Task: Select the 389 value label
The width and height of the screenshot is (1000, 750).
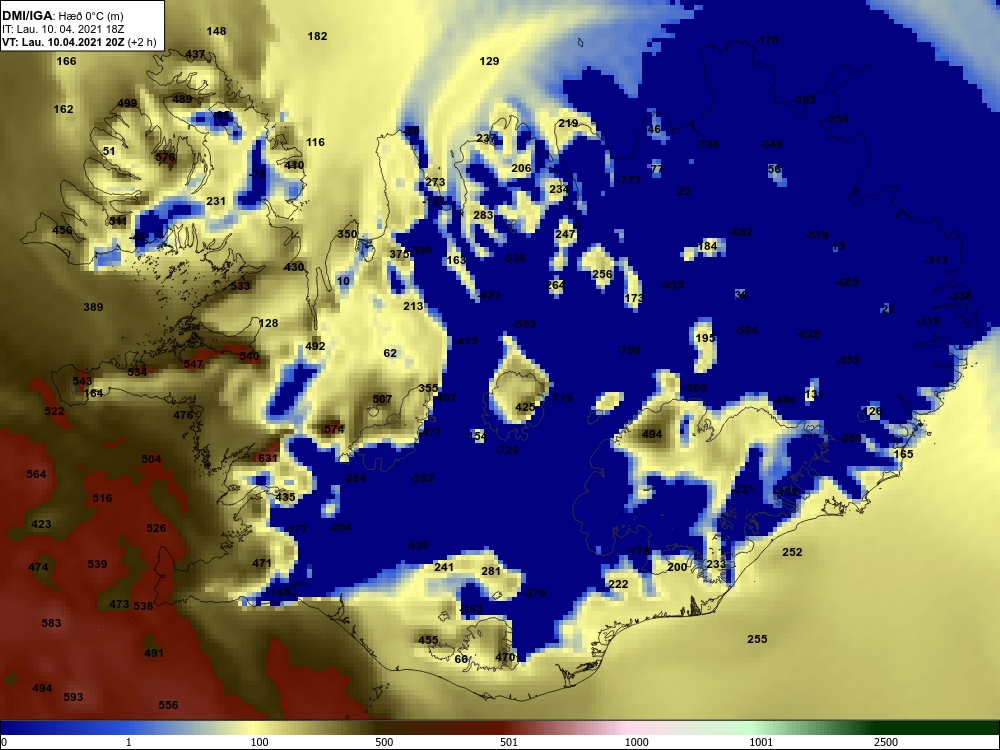Action: coord(93,307)
